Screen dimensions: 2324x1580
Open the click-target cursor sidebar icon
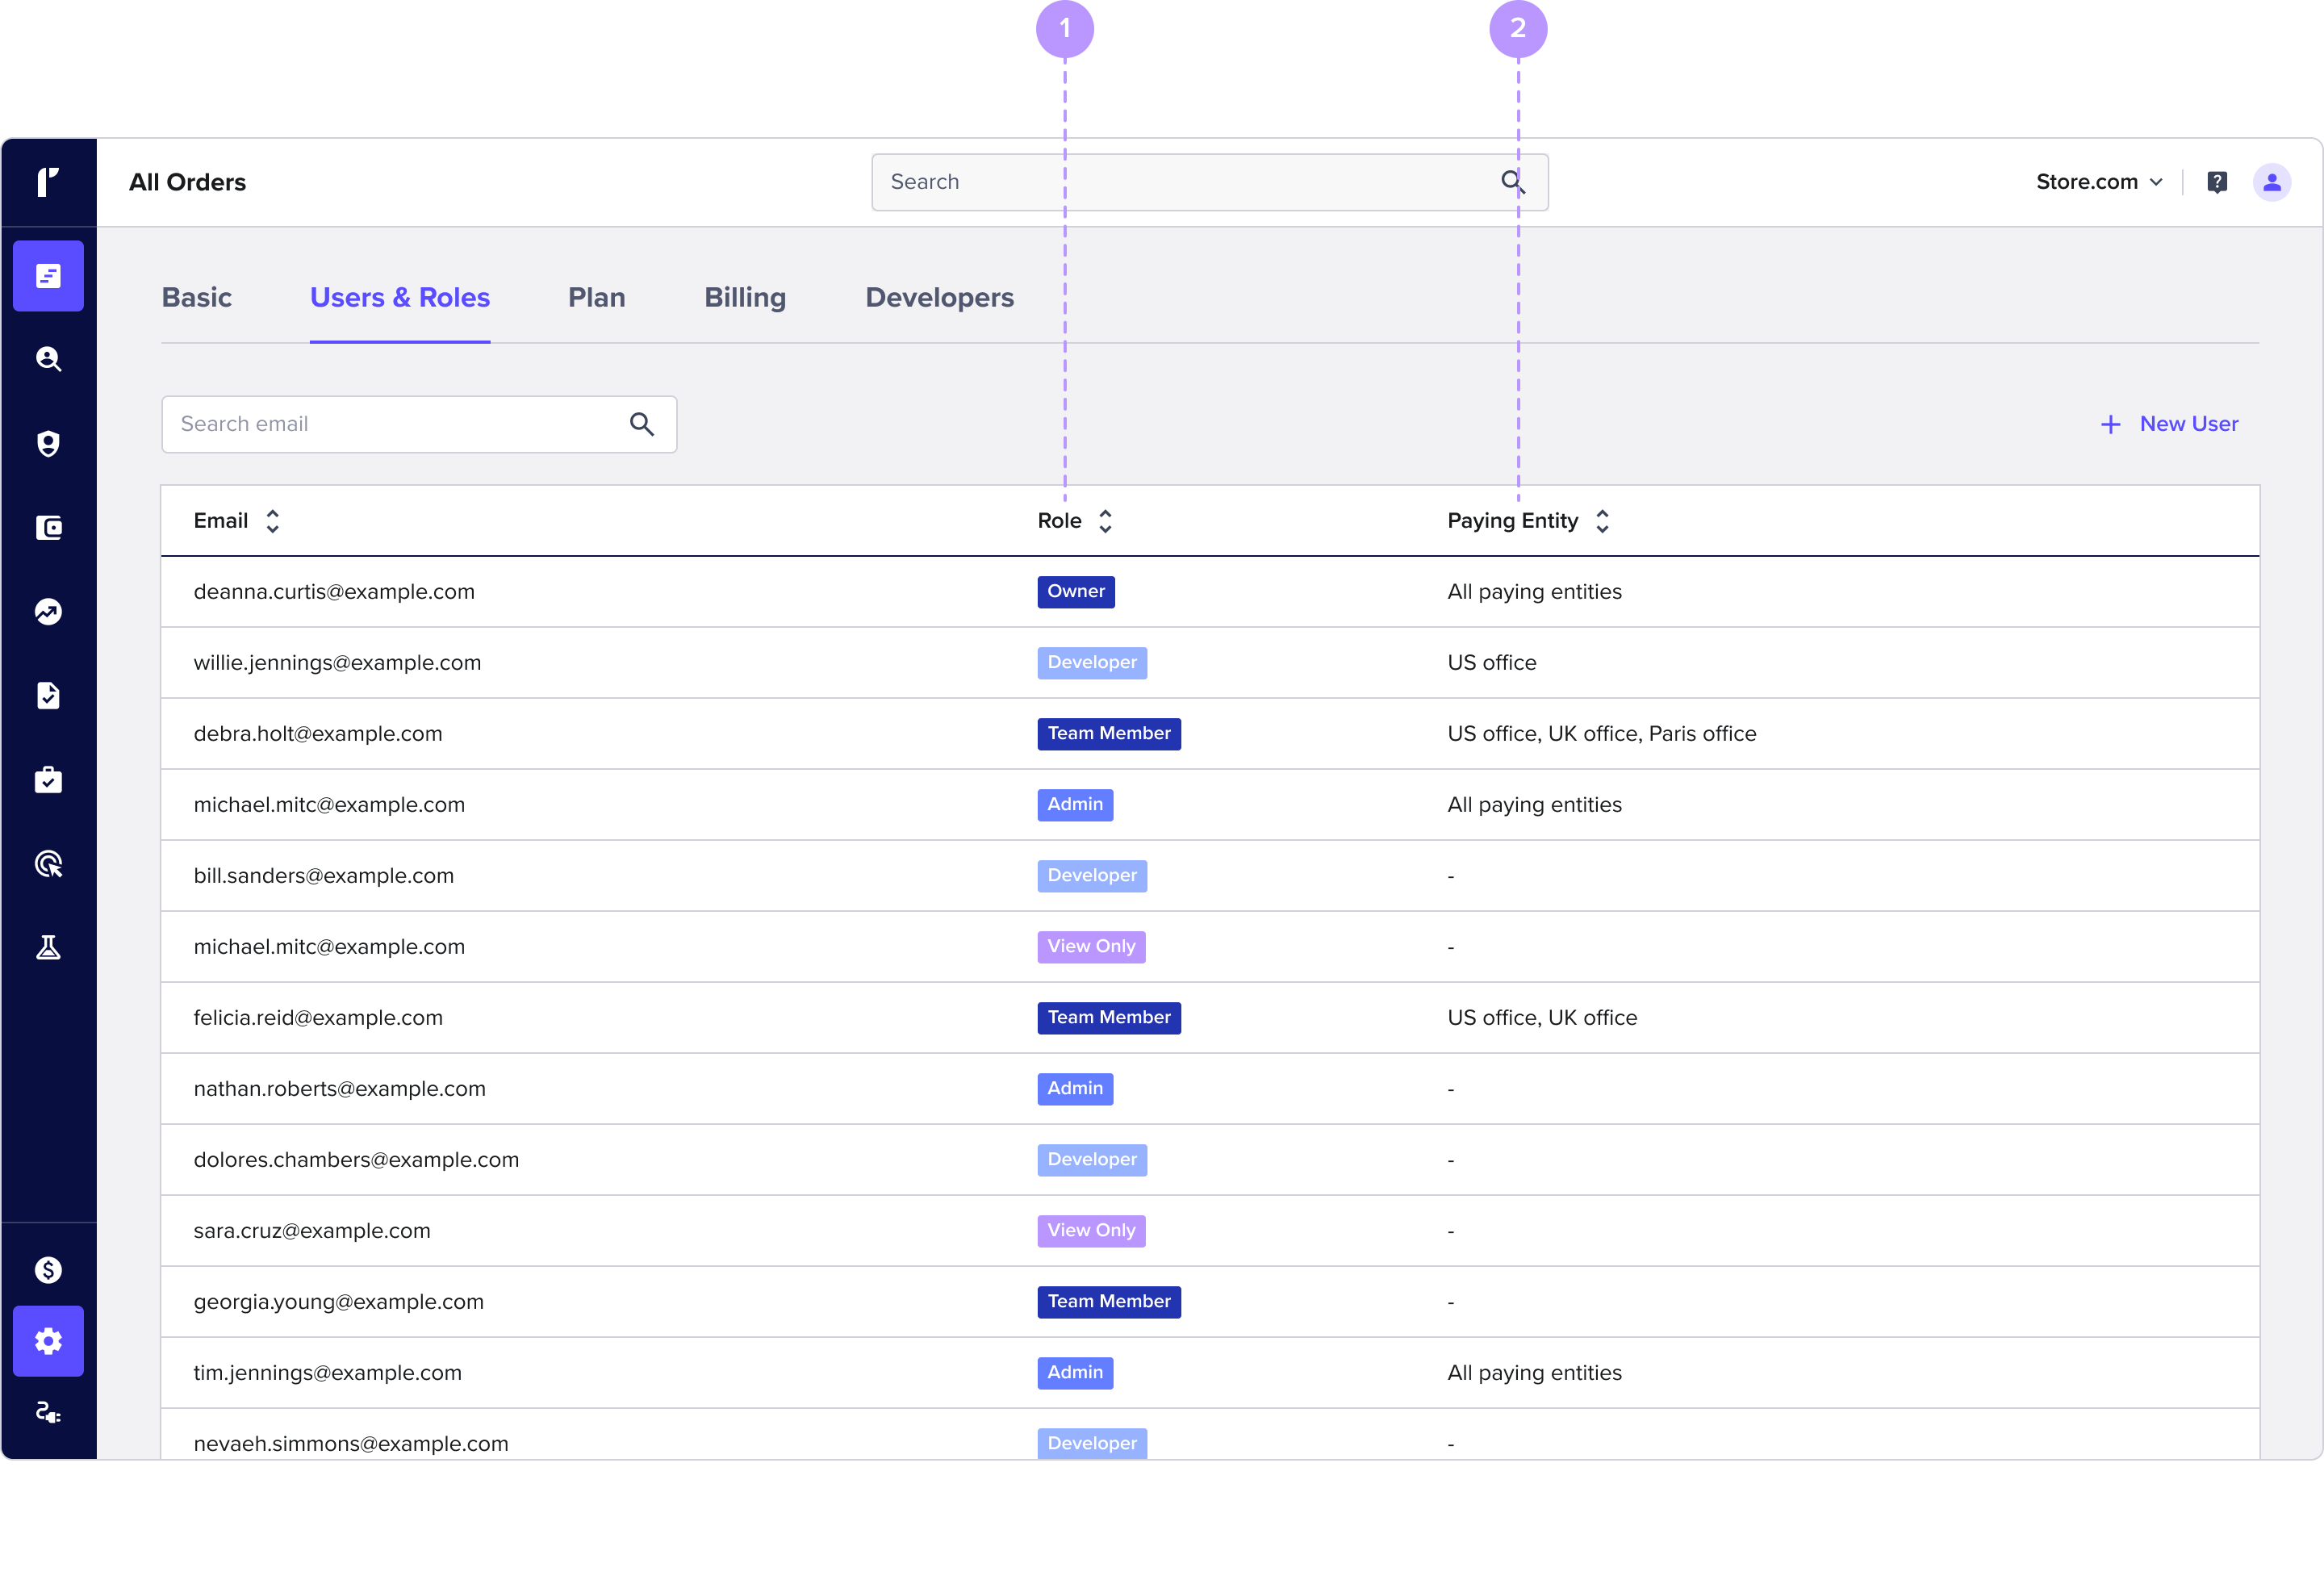pos(48,863)
